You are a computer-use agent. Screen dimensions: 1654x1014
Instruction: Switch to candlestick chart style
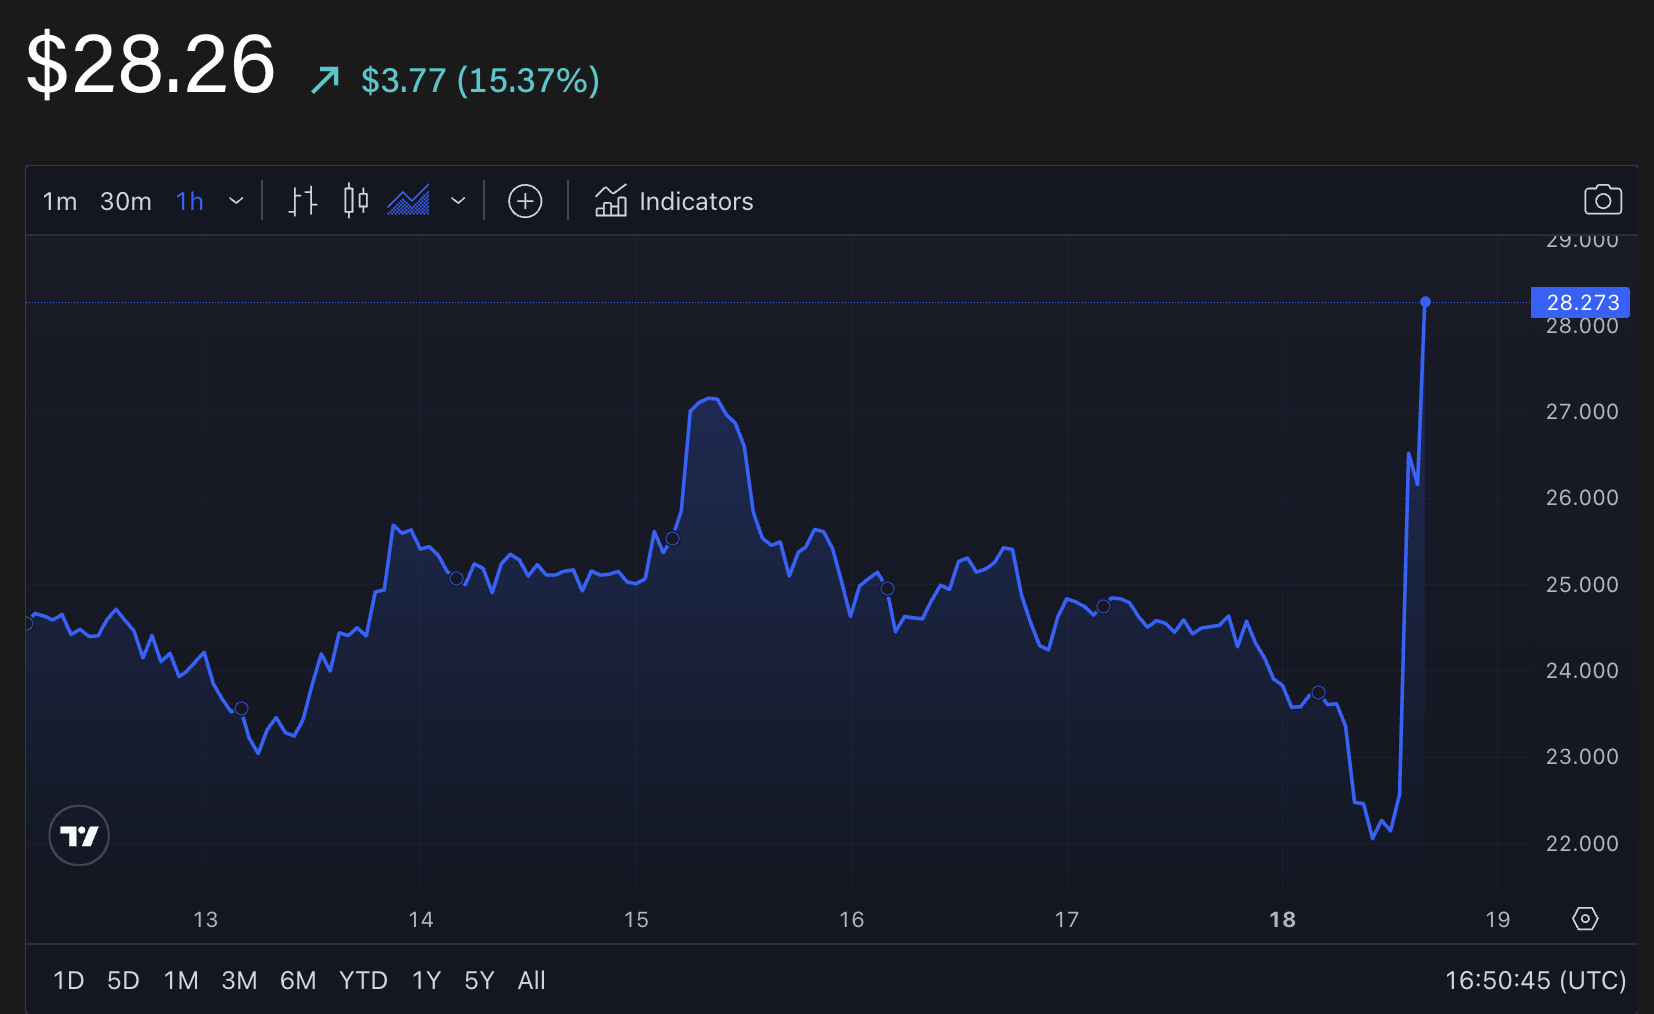tap(355, 201)
